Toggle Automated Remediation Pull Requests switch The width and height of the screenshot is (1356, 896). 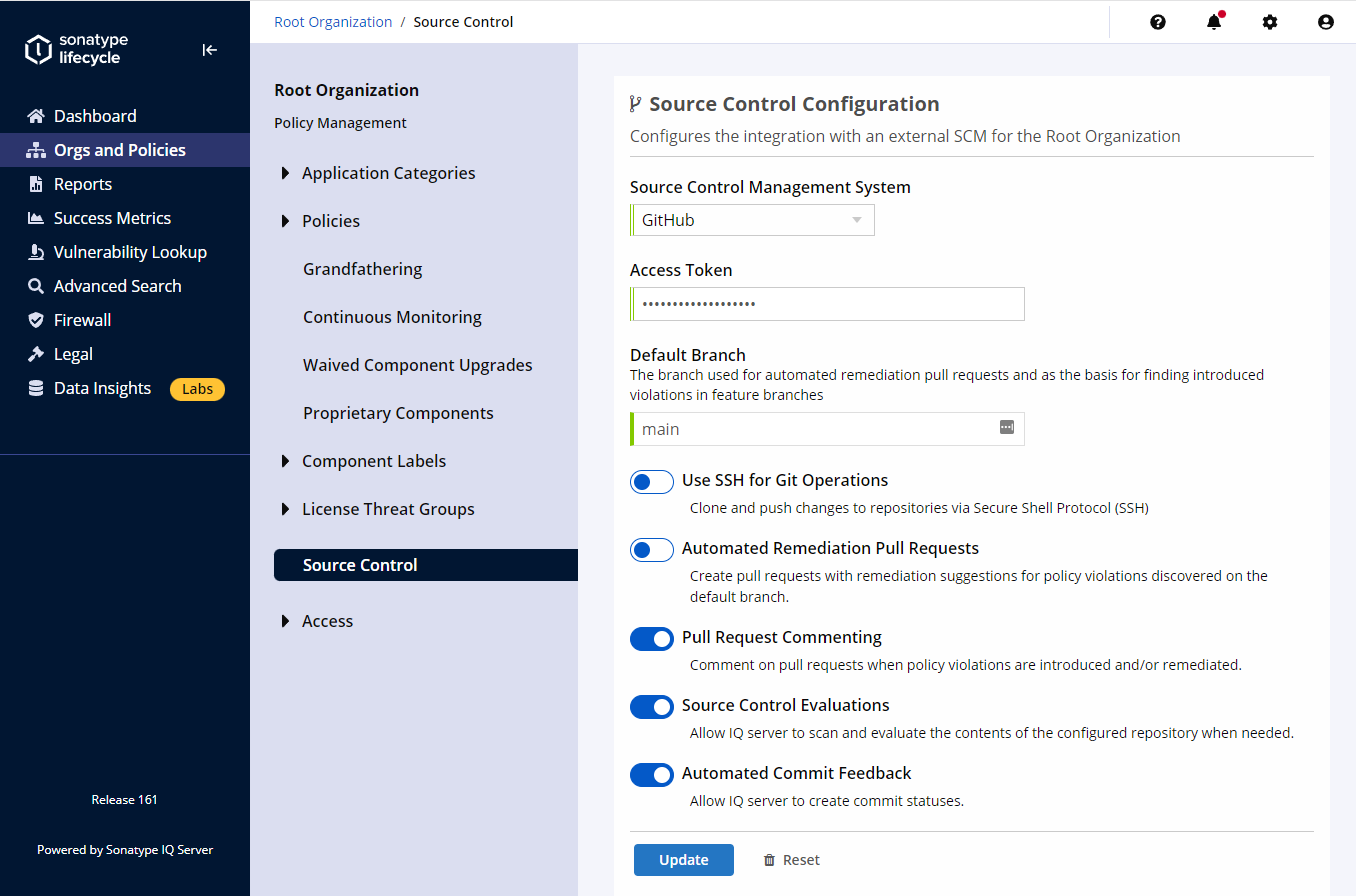coord(652,550)
